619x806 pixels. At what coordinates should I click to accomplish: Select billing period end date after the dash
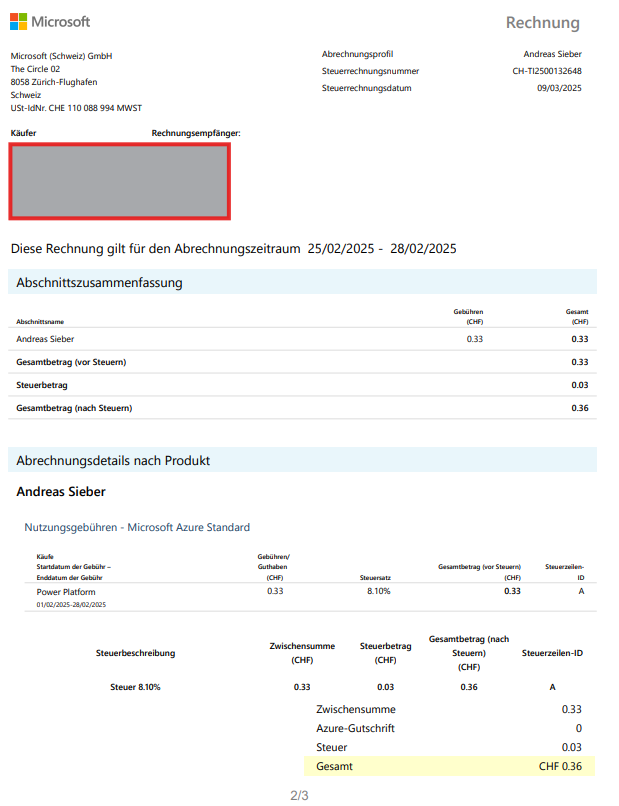423,249
